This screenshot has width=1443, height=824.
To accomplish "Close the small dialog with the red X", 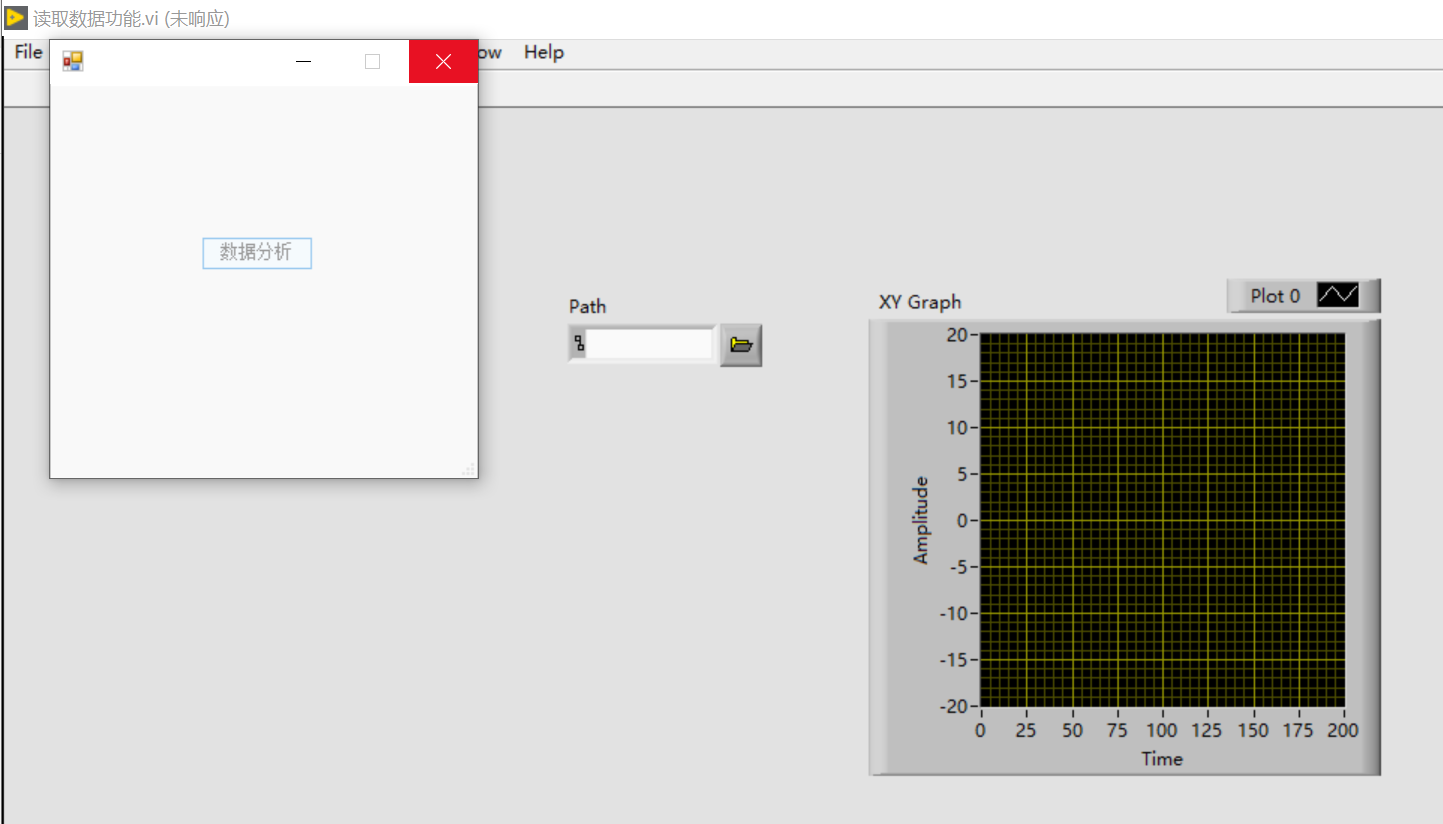I will point(443,62).
